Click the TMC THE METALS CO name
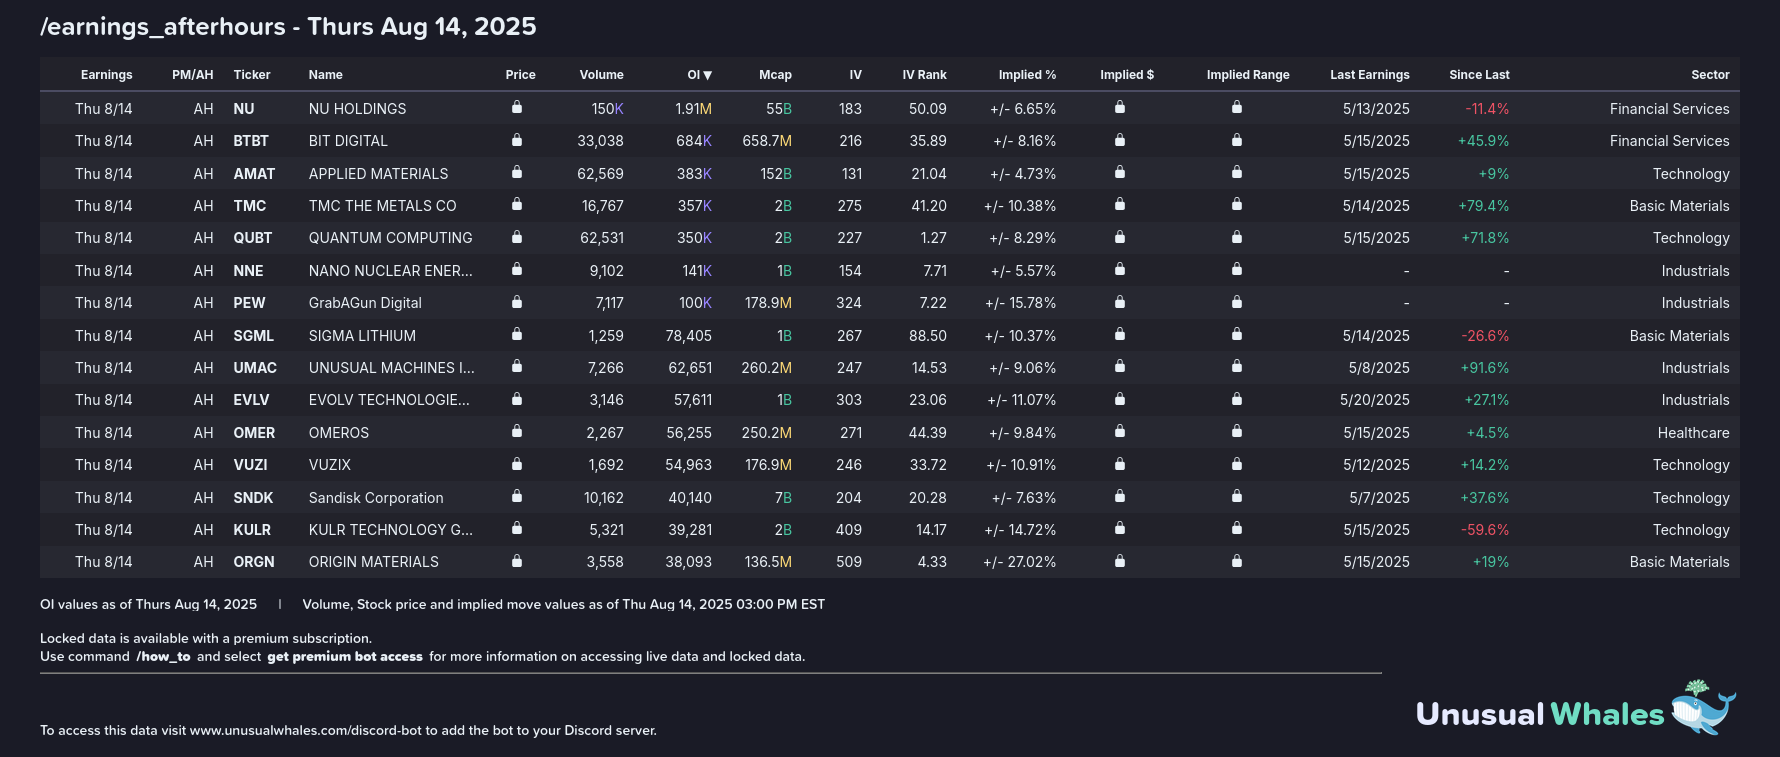Viewport: 1780px width, 757px height. (382, 206)
